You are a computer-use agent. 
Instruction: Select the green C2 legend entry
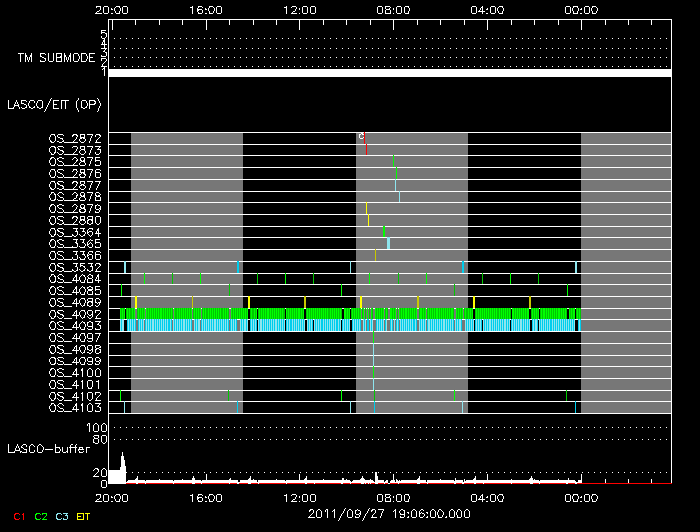(x=40, y=516)
